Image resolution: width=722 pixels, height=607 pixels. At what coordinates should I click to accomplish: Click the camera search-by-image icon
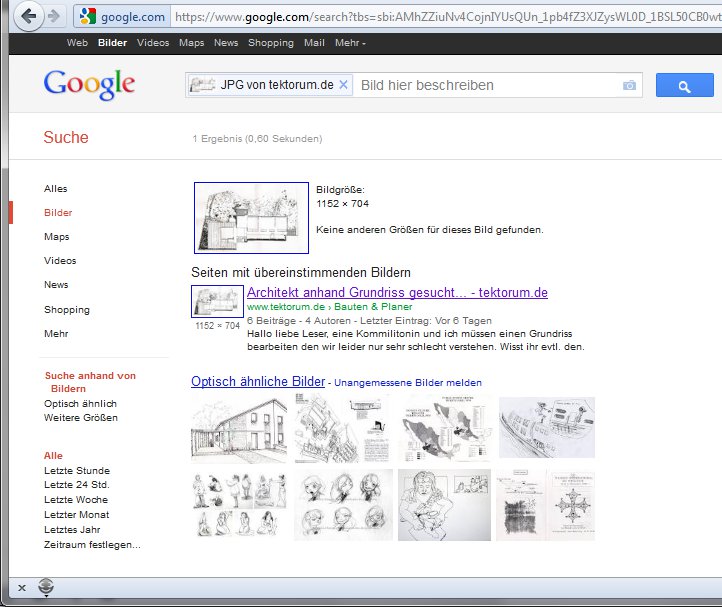coord(629,85)
